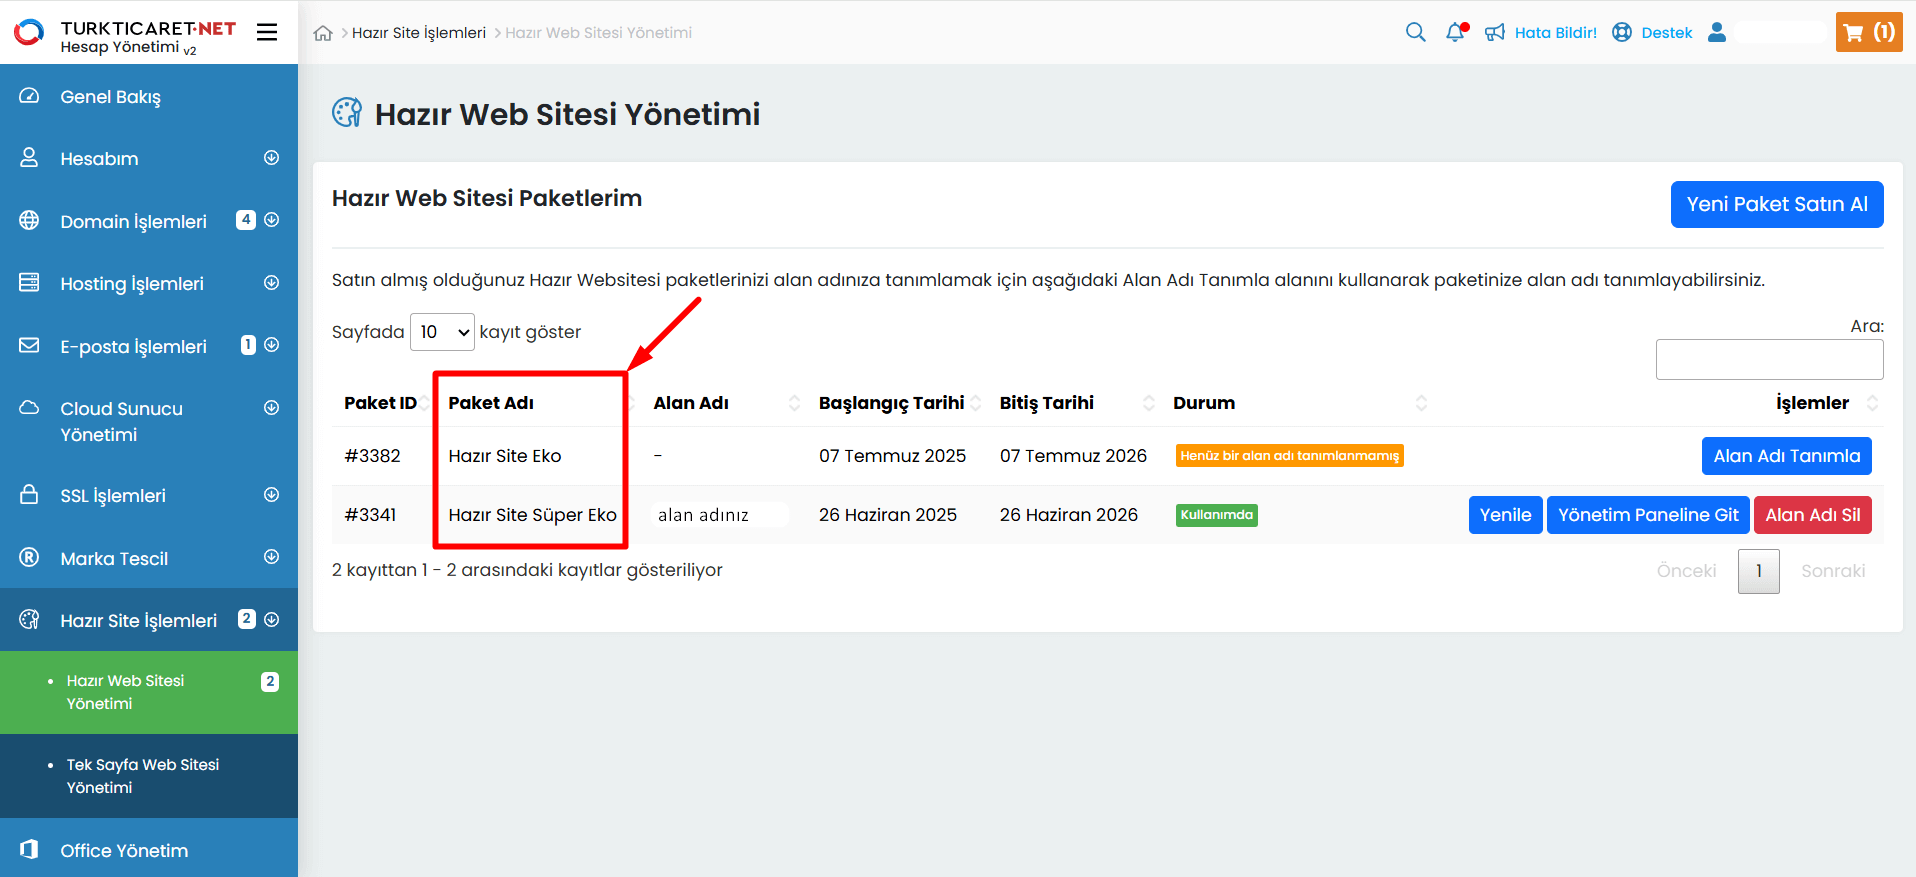This screenshot has height=877, width=1916.
Task: Expand the Hosting İşlemleri submenu arrow
Action: [271, 283]
